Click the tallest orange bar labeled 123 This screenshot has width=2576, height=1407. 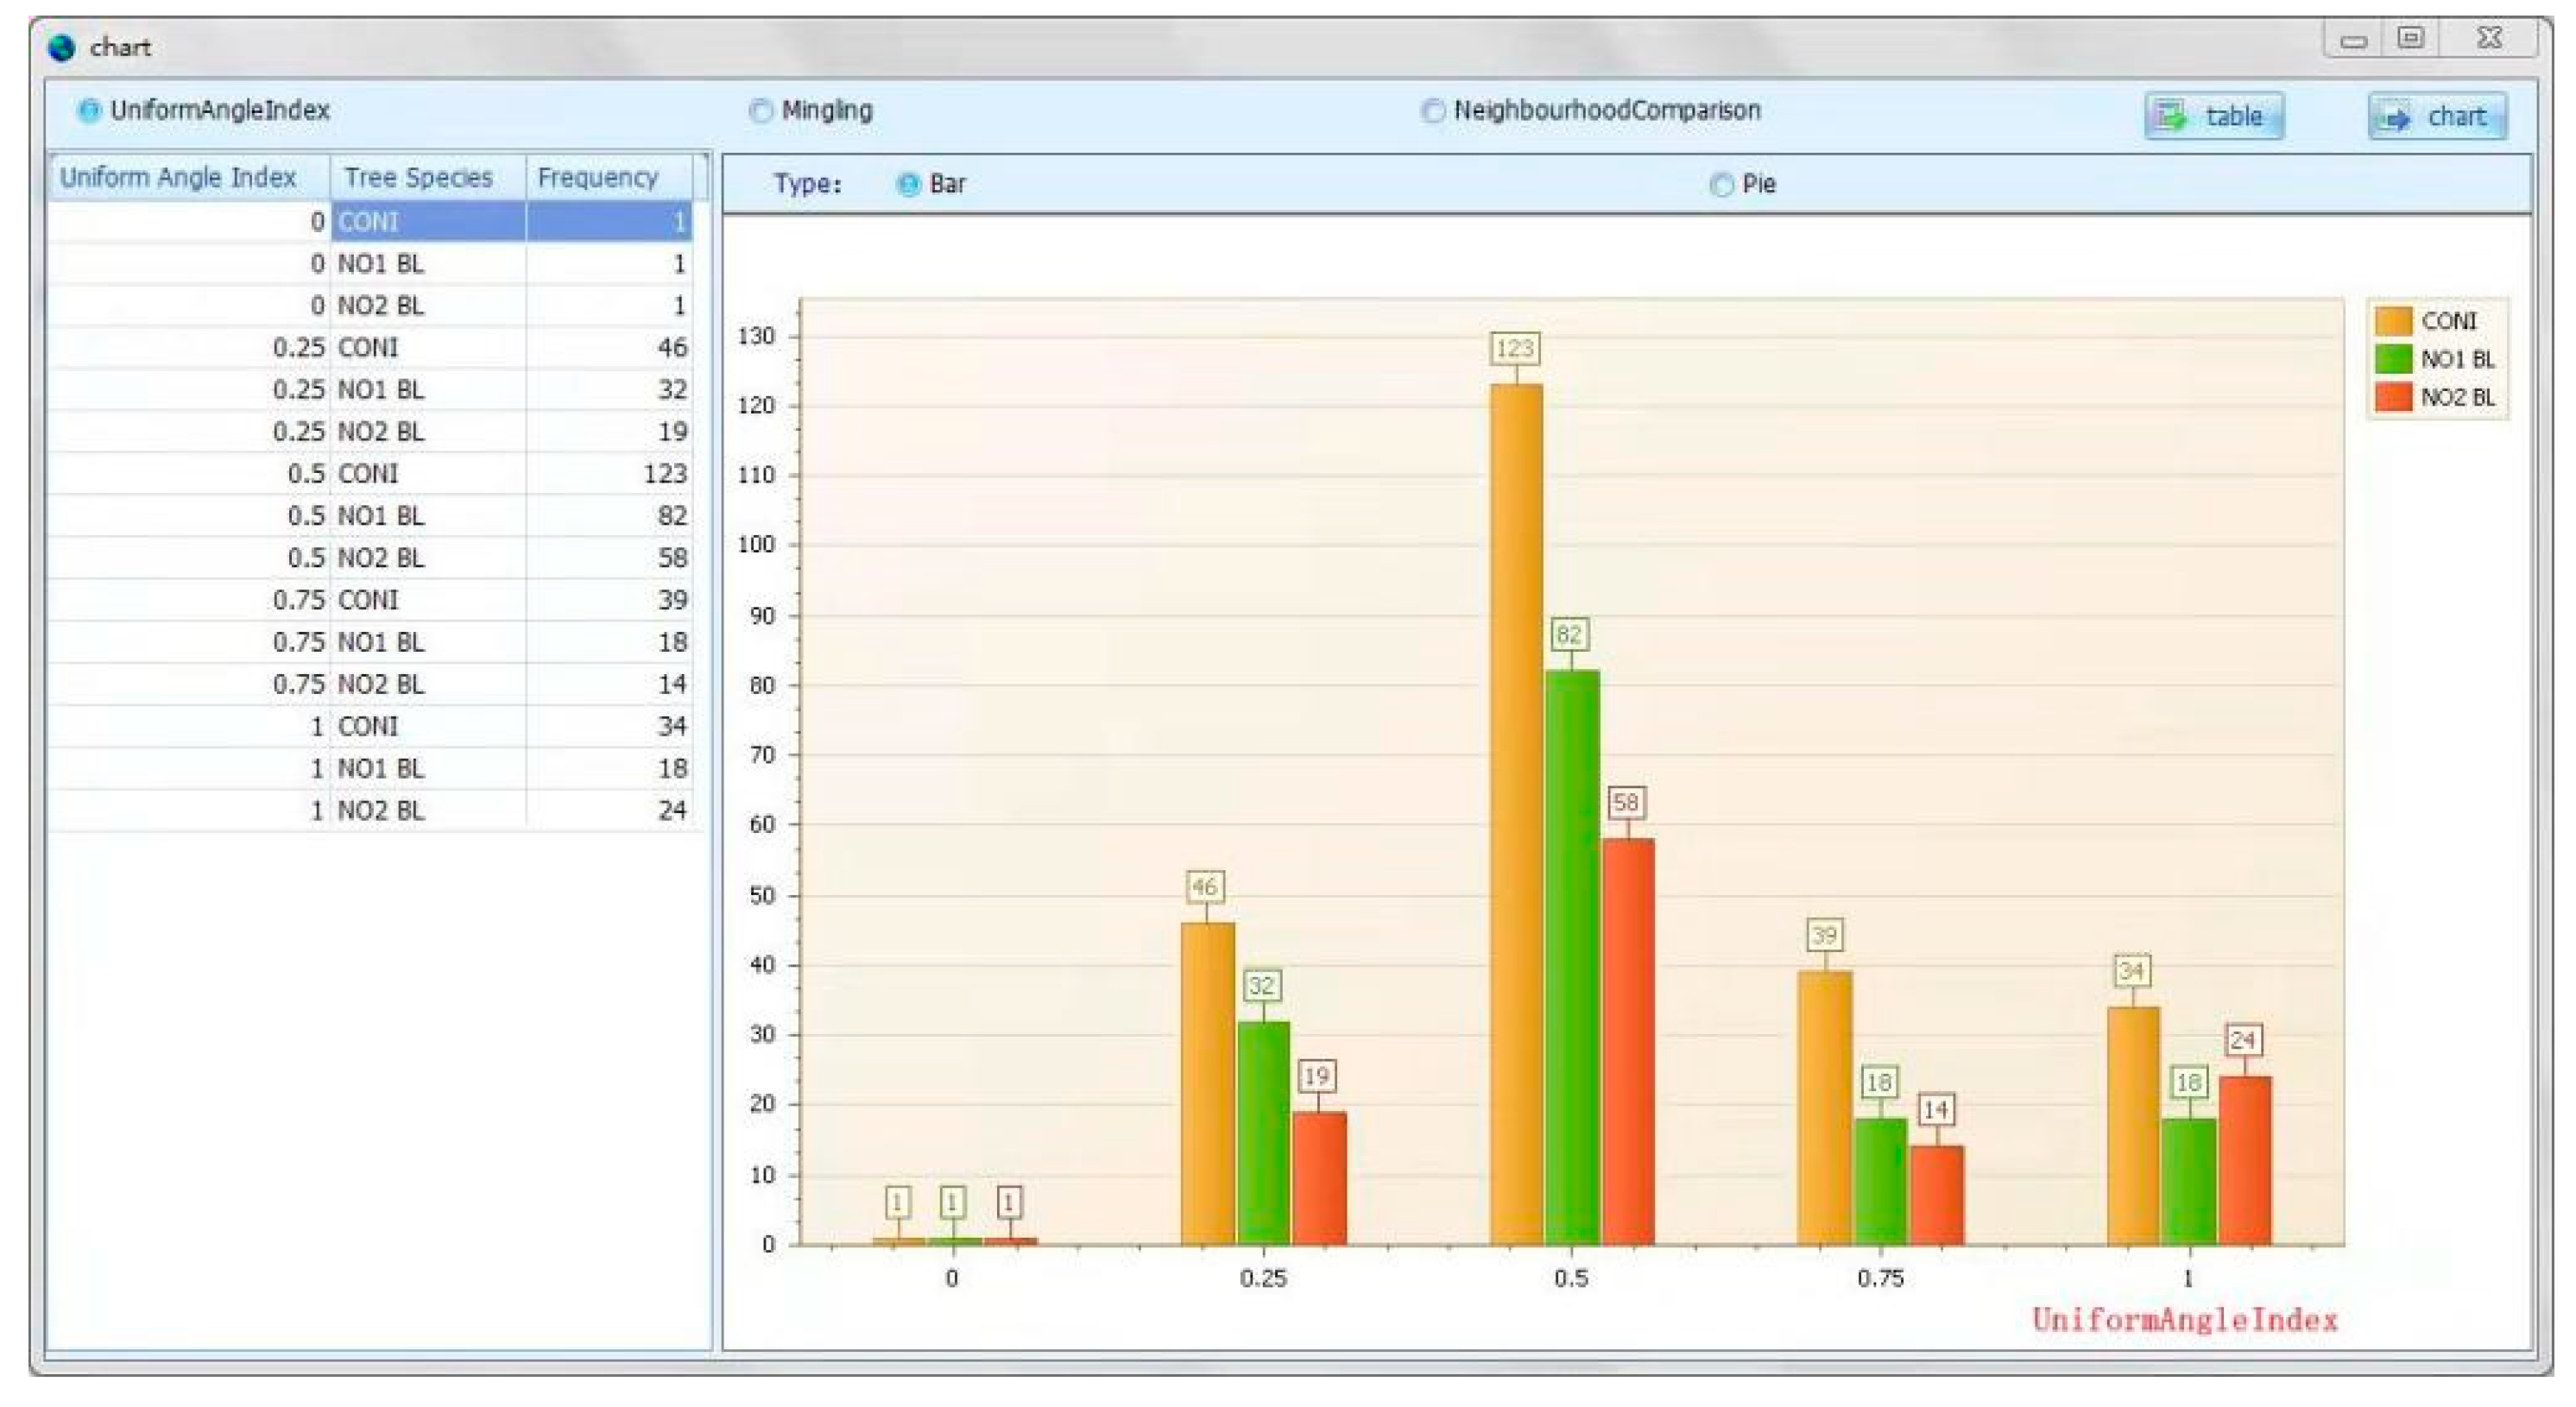point(1515,800)
